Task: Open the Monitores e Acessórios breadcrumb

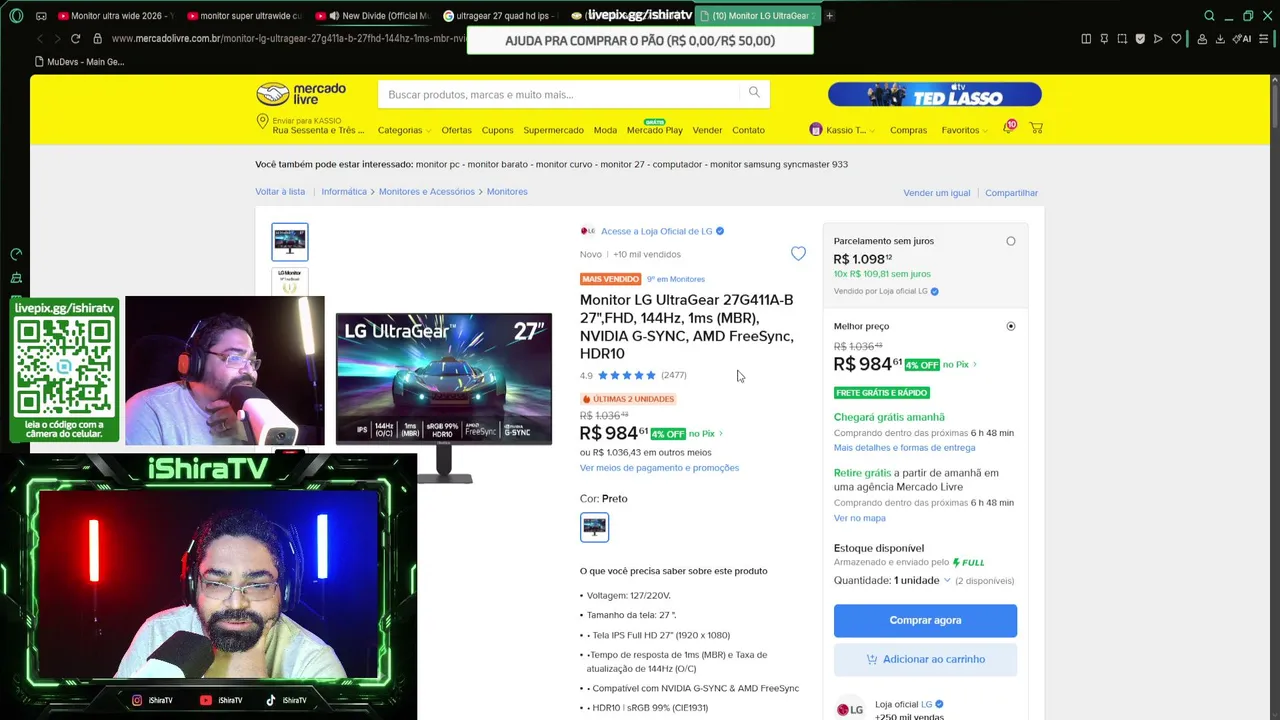Action: [x=426, y=192]
